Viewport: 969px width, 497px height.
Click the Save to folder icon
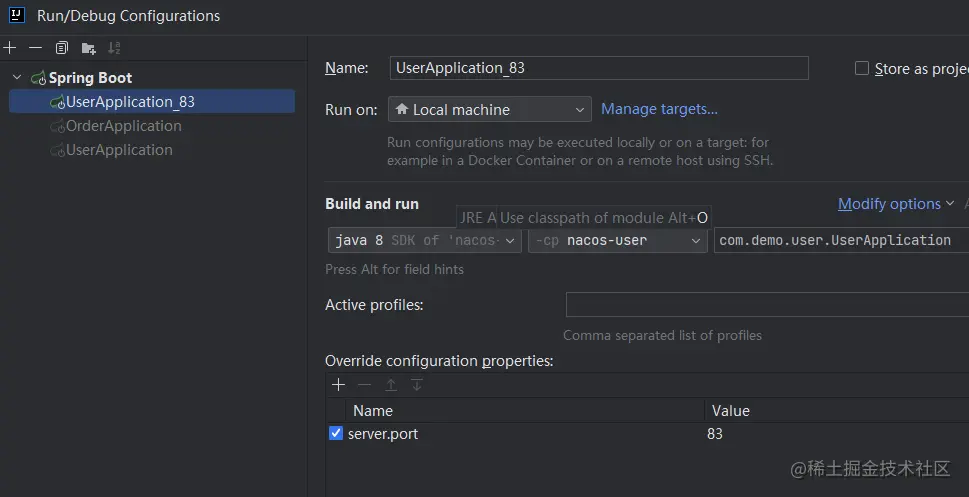(x=88, y=48)
